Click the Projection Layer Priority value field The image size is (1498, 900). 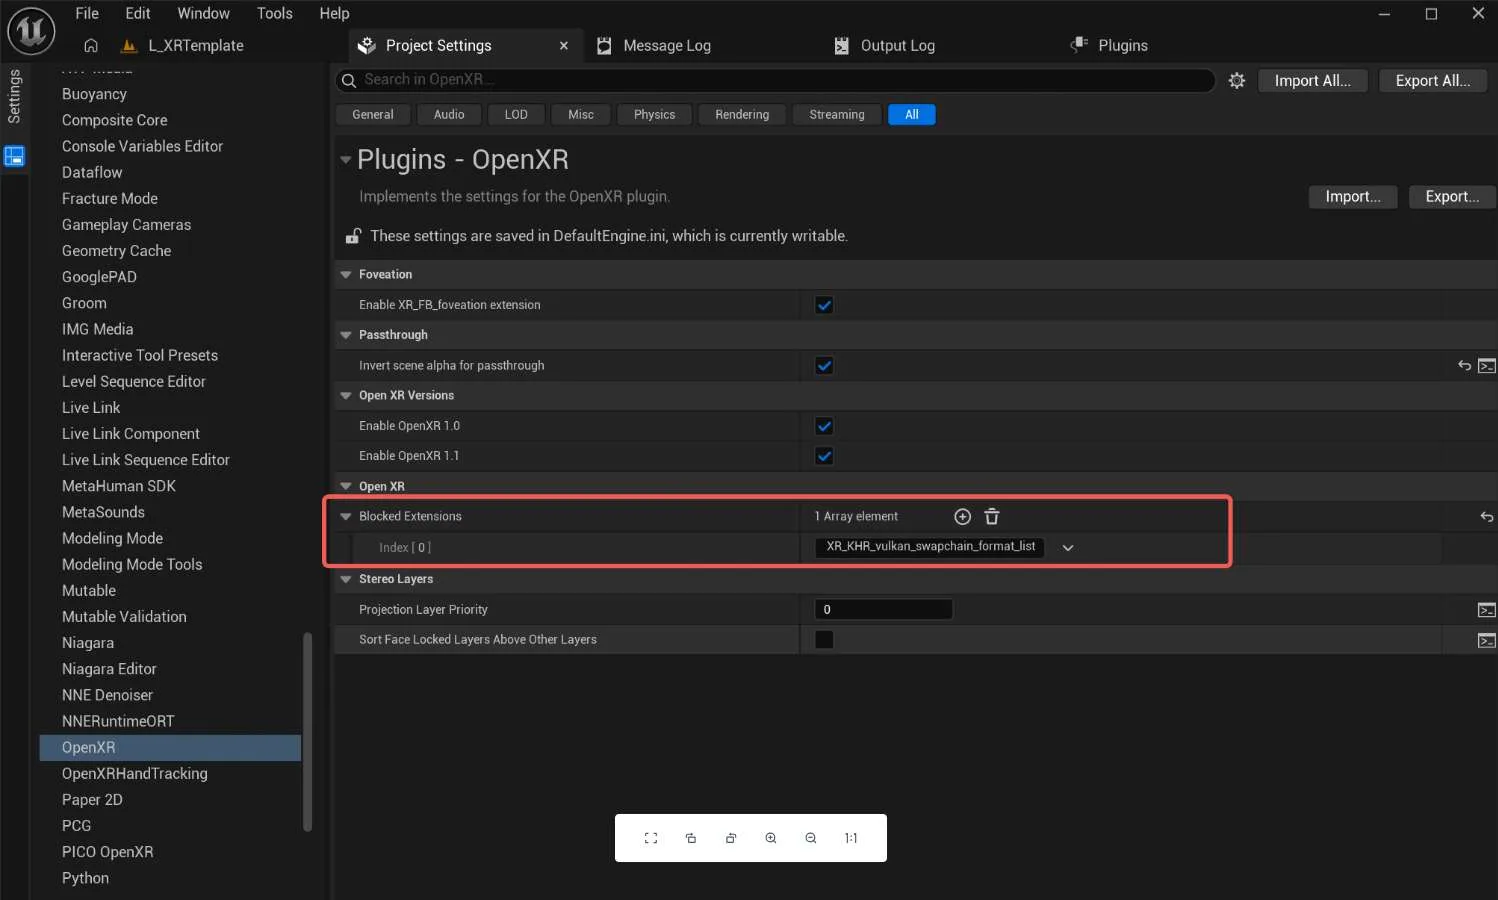(883, 609)
